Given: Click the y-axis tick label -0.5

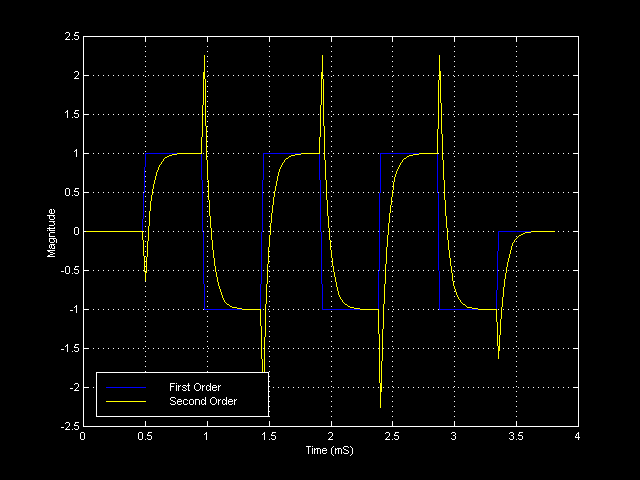Looking at the screenshot, I should [x=70, y=270].
